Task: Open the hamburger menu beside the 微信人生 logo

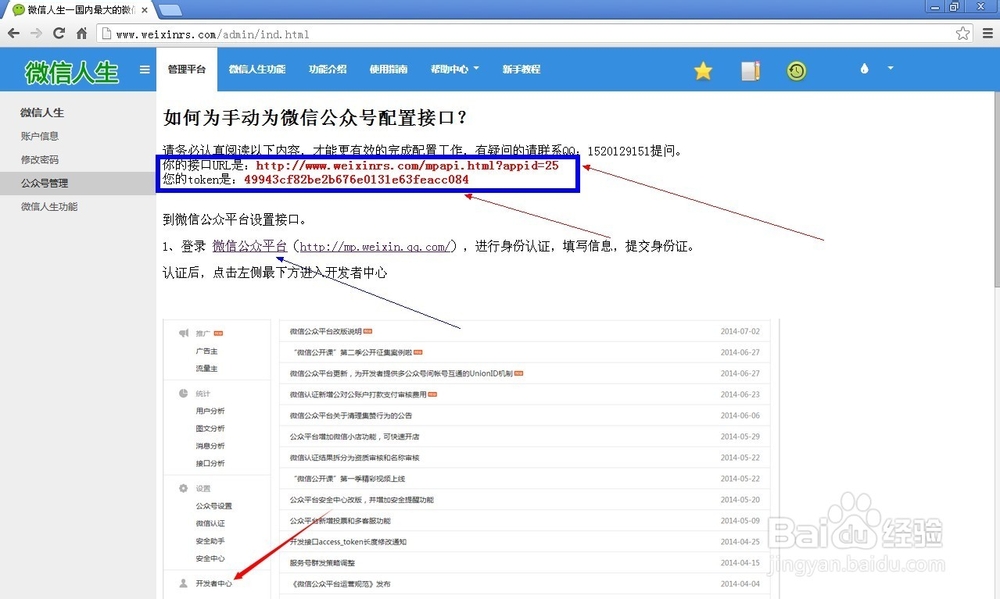Action: [x=144, y=70]
